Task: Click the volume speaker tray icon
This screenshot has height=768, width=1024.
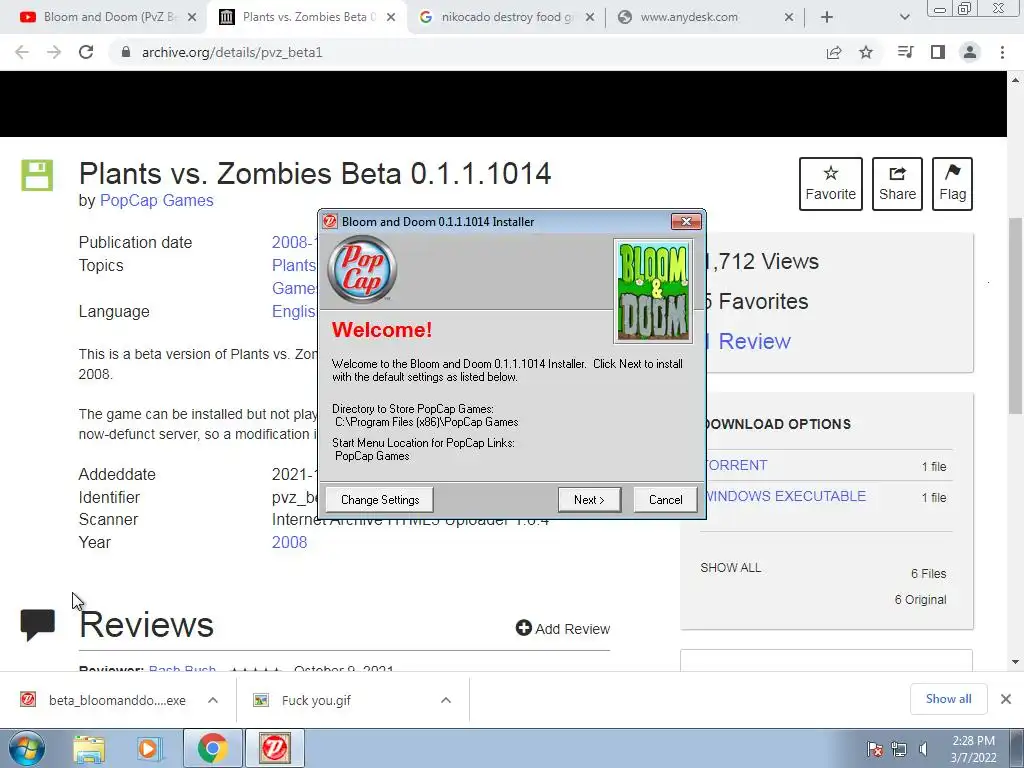Action: coord(923,749)
